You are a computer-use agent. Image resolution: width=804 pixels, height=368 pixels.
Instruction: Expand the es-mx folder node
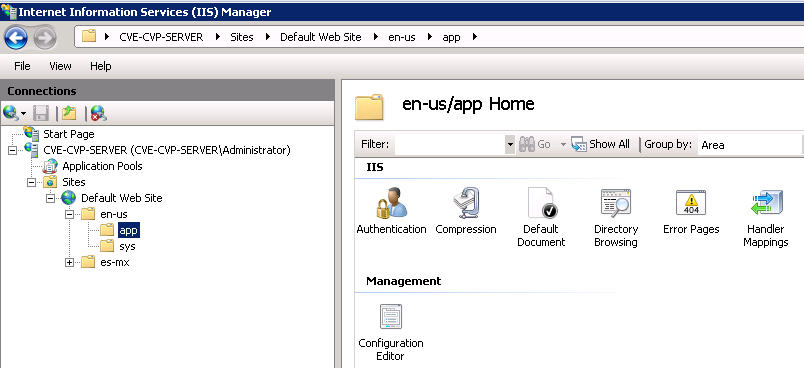[x=69, y=262]
